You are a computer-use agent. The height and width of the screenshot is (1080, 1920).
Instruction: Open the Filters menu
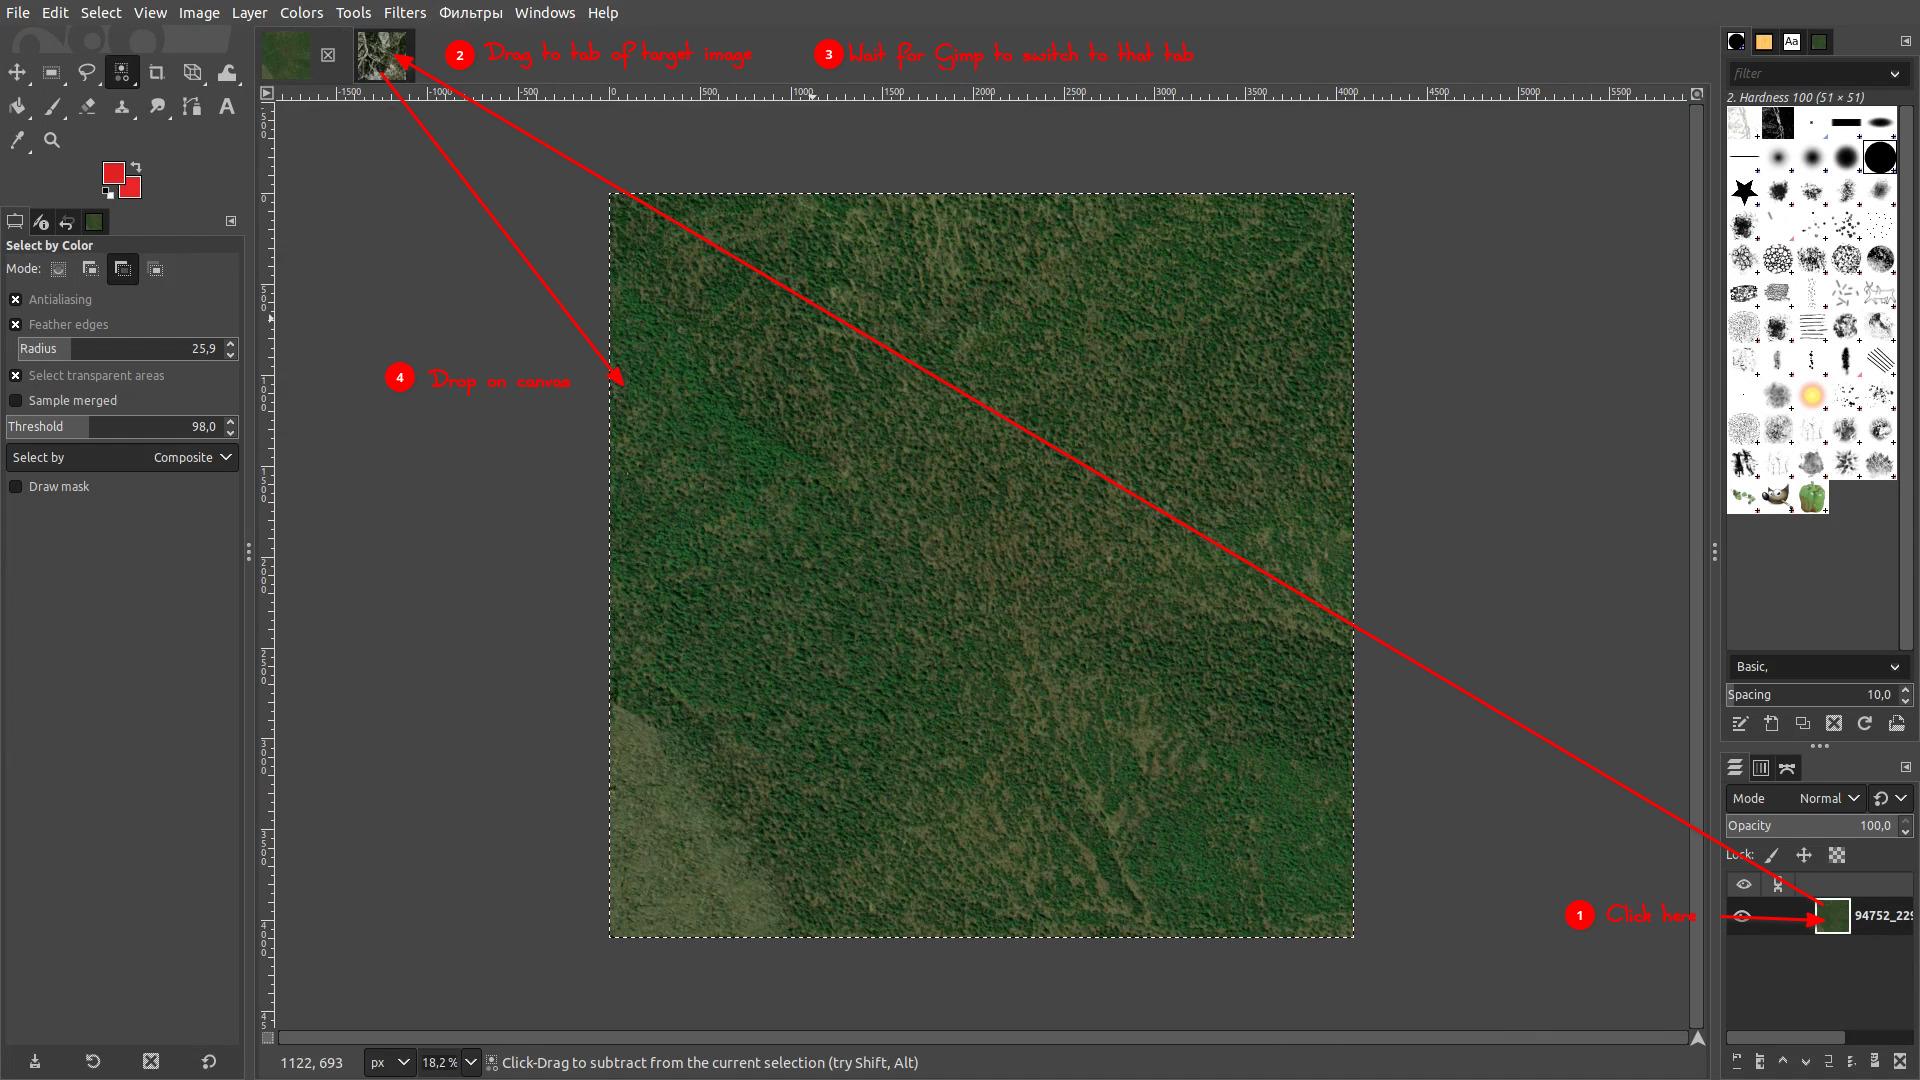(x=405, y=13)
